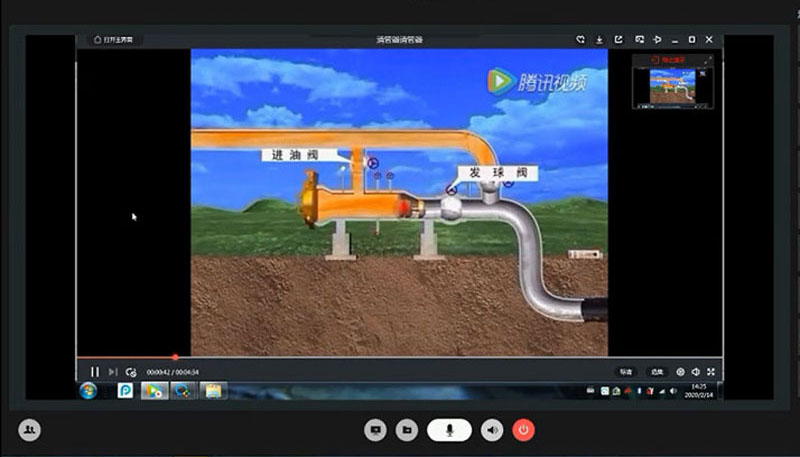Click the red power hang-up button

click(x=523, y=430)
